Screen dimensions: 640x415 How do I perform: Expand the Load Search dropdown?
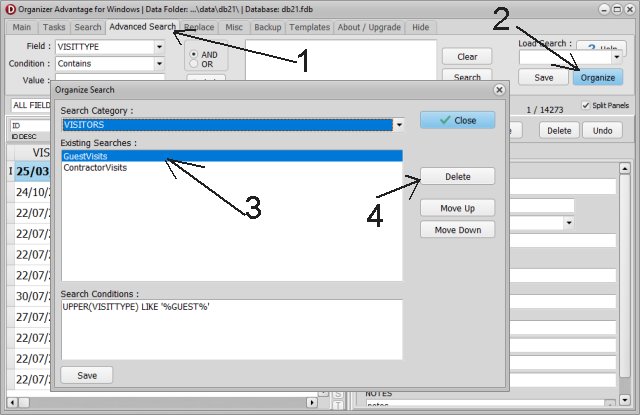point(617,57)
